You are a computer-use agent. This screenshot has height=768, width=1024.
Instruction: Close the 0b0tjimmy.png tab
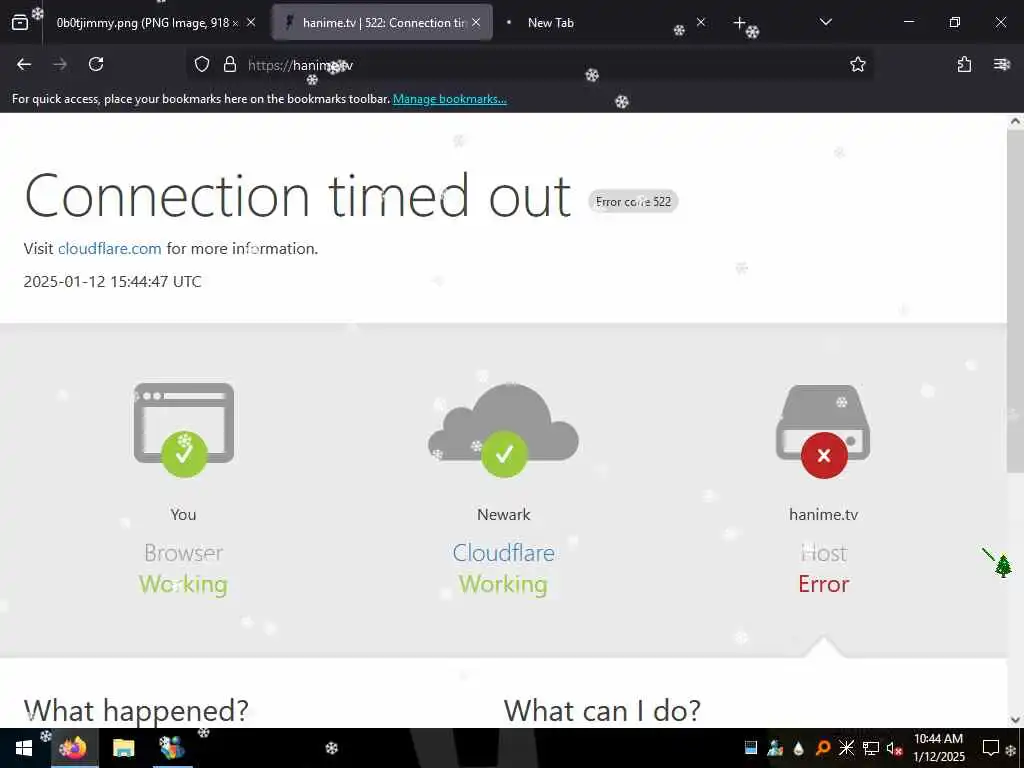pos(251,22)
